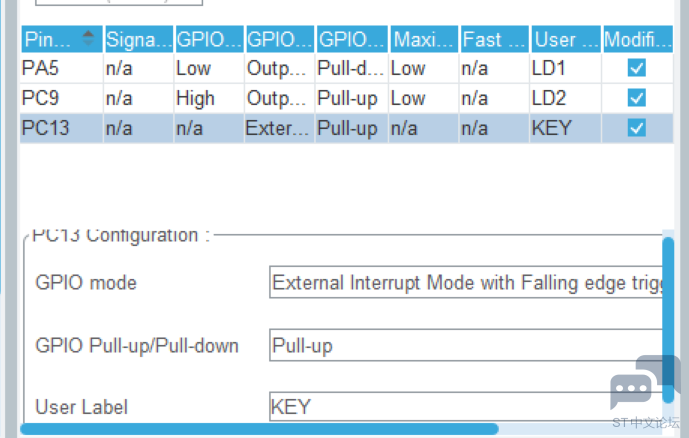
Task: Click the LD1 user label cell
Action: click(566, 68)
